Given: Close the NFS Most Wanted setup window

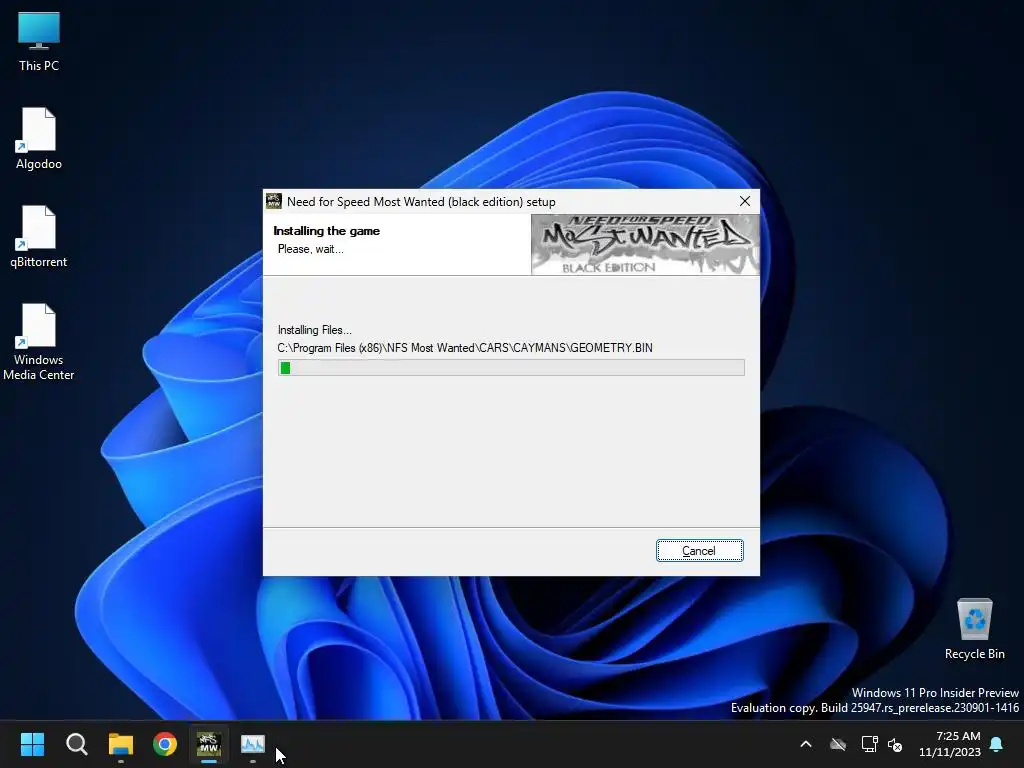Looking at the screenshot, I should point(744,201).
